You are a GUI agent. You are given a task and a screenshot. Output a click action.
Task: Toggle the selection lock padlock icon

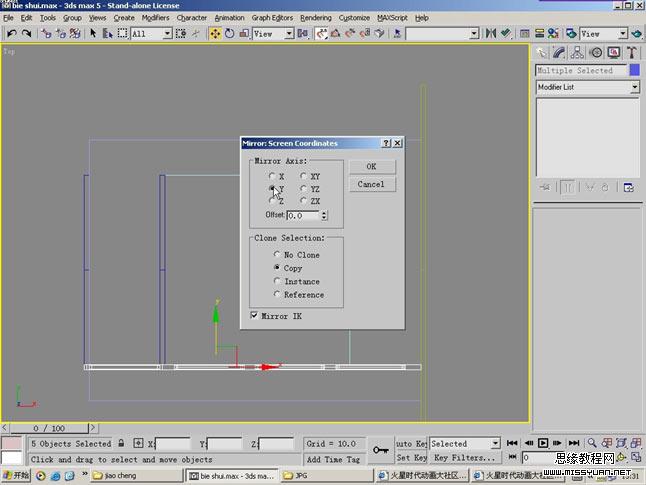tap(121, 443)
